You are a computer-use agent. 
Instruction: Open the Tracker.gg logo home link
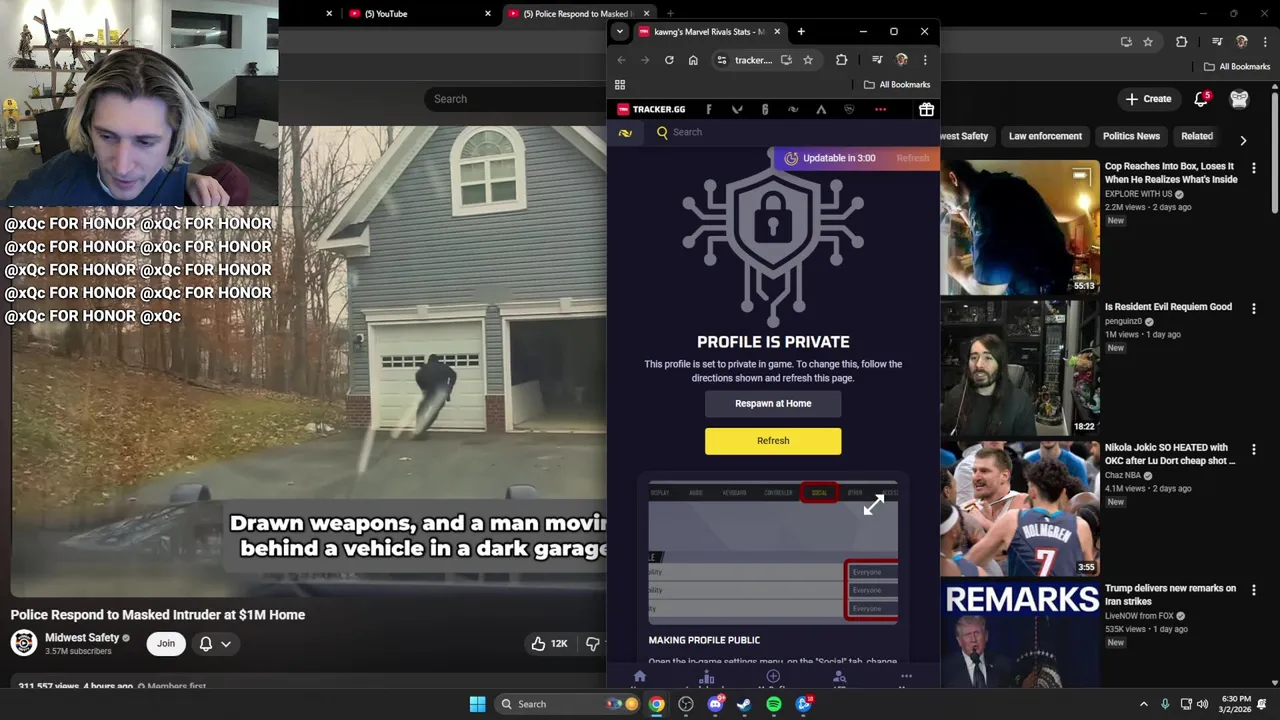click(x=651, y=109)
